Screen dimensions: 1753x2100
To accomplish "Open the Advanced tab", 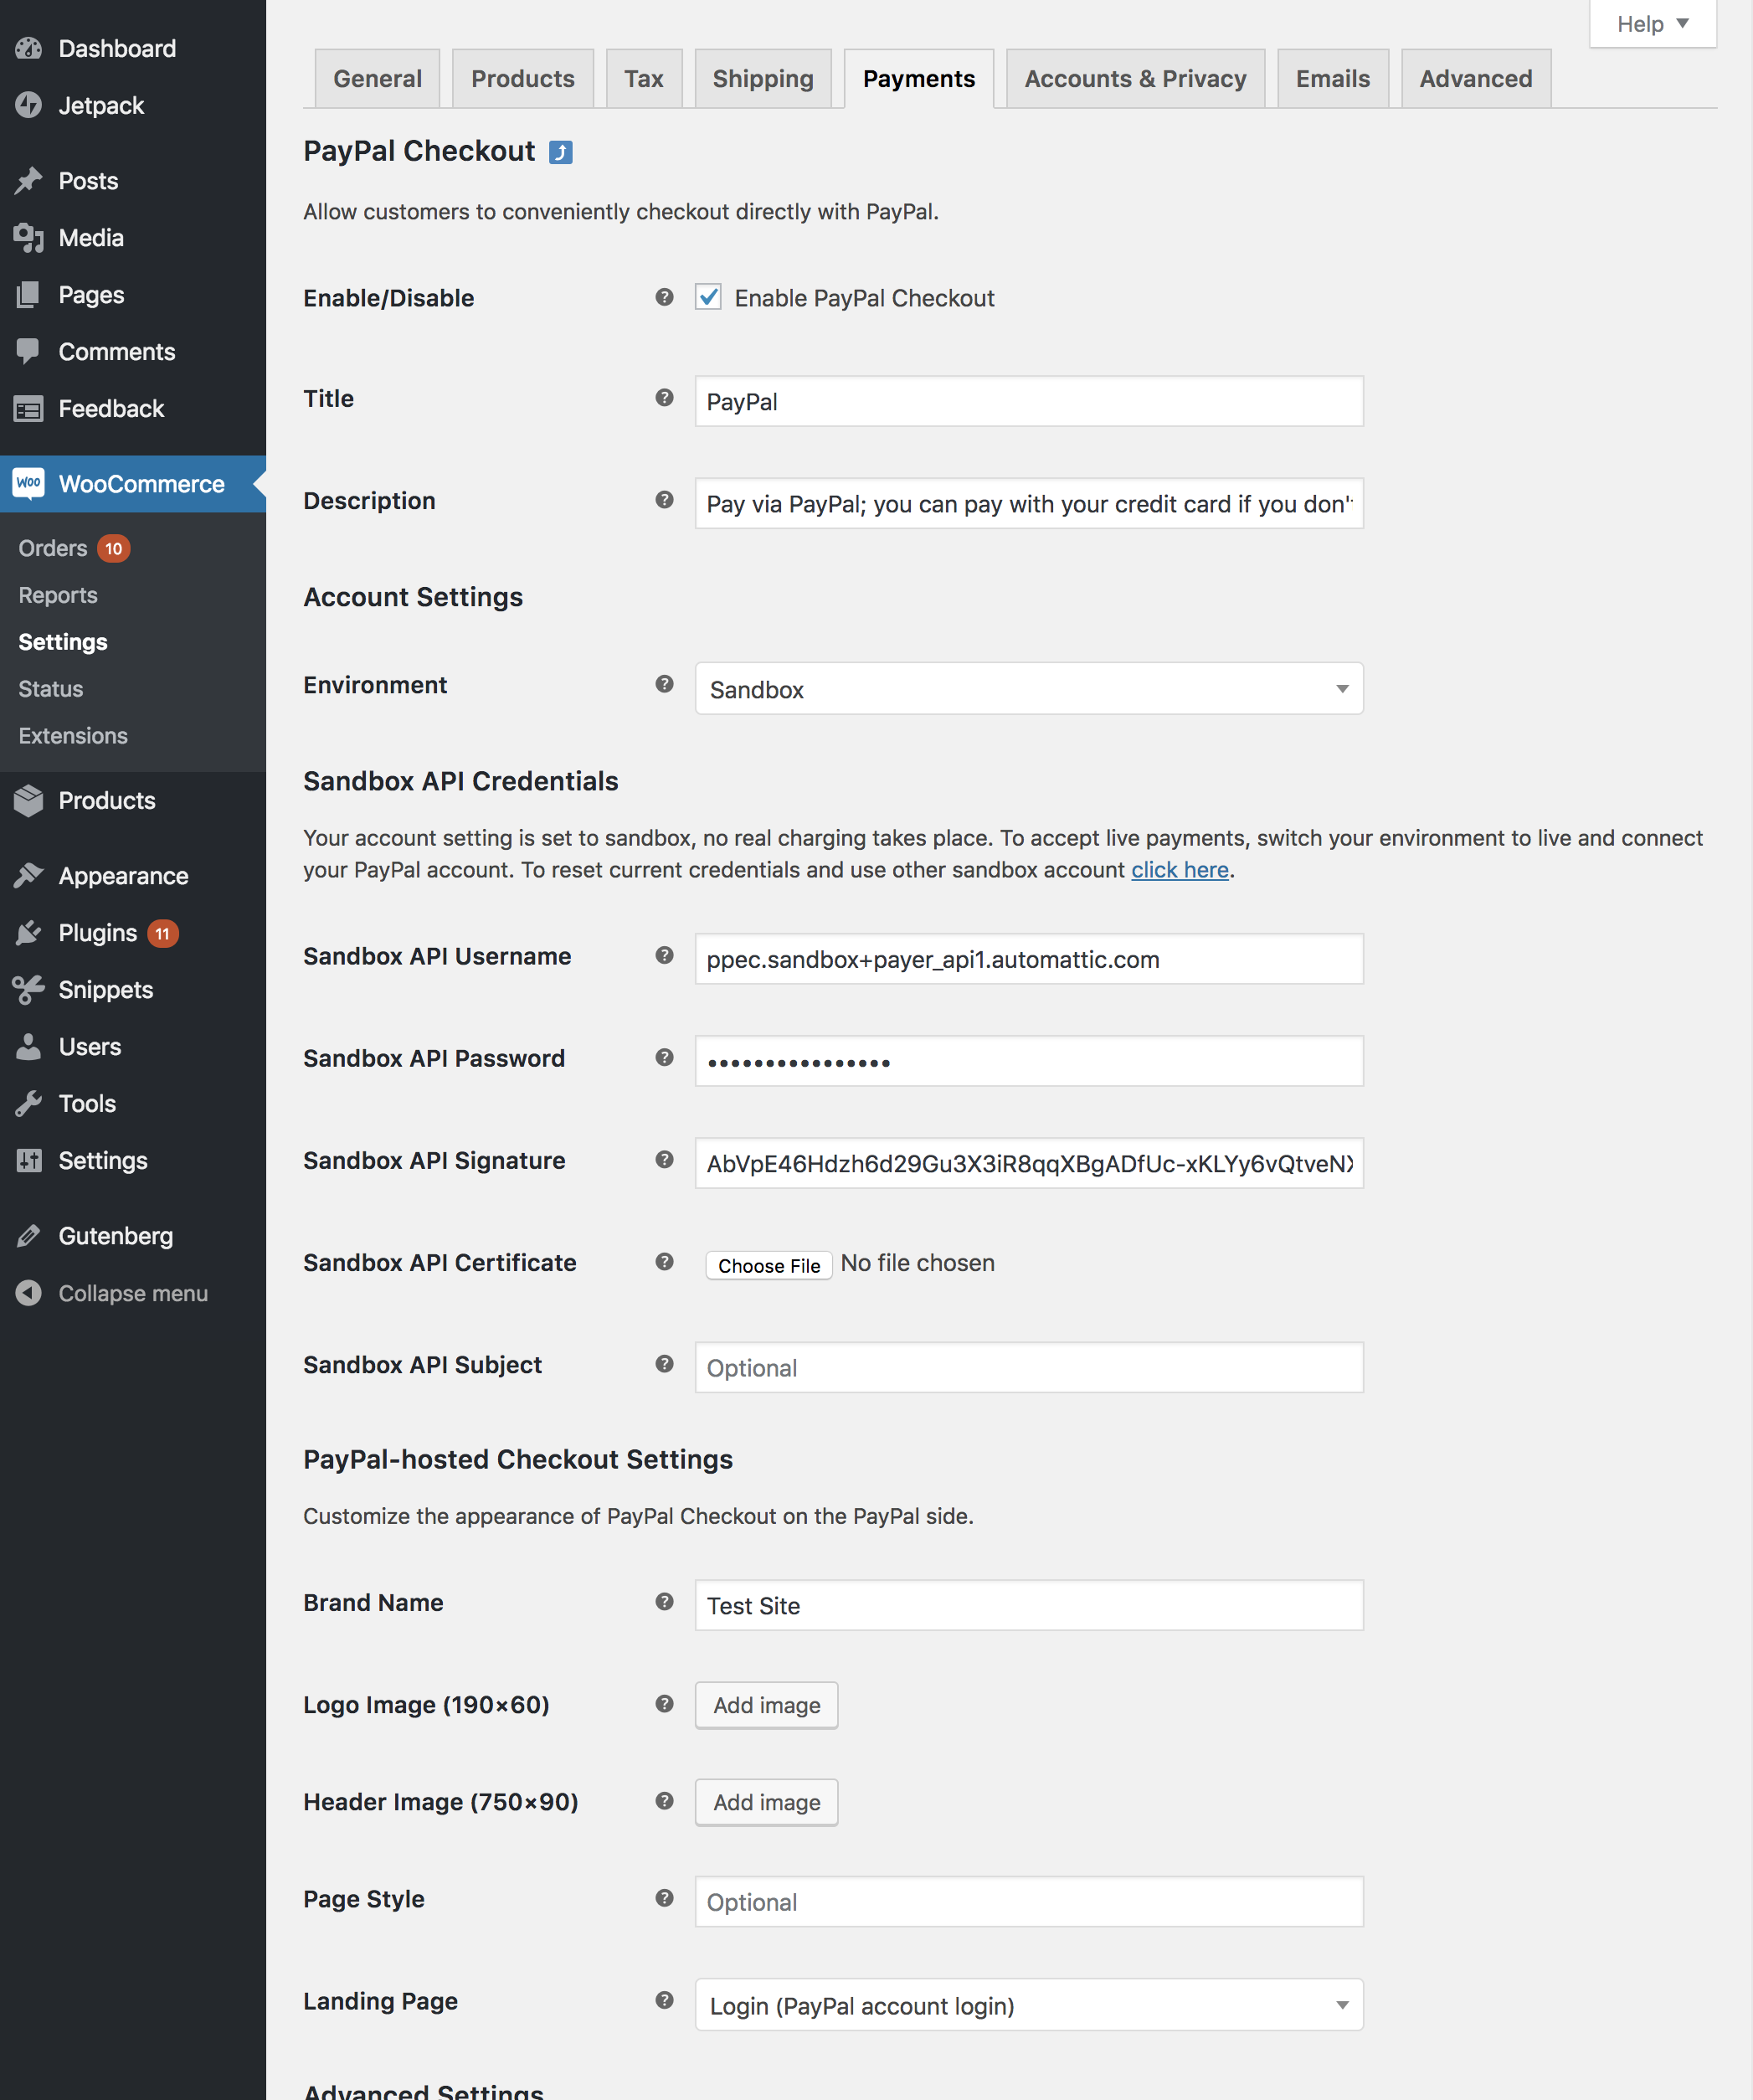I will (1476, 78).
